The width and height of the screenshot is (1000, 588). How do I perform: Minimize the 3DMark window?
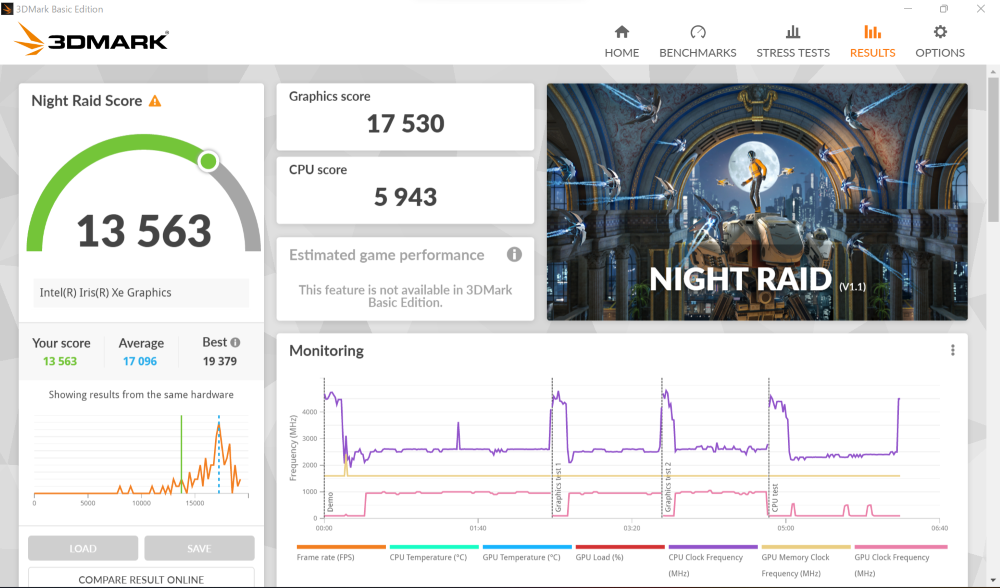click(908, 9)
